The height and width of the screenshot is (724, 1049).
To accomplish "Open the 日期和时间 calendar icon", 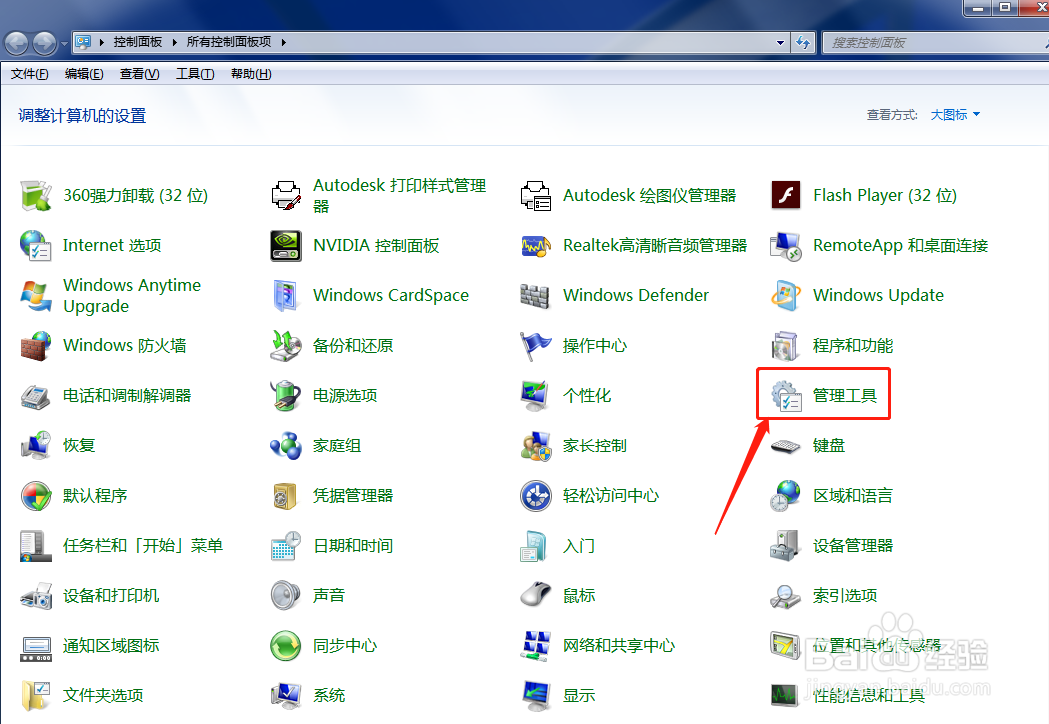I will [286, 546].
